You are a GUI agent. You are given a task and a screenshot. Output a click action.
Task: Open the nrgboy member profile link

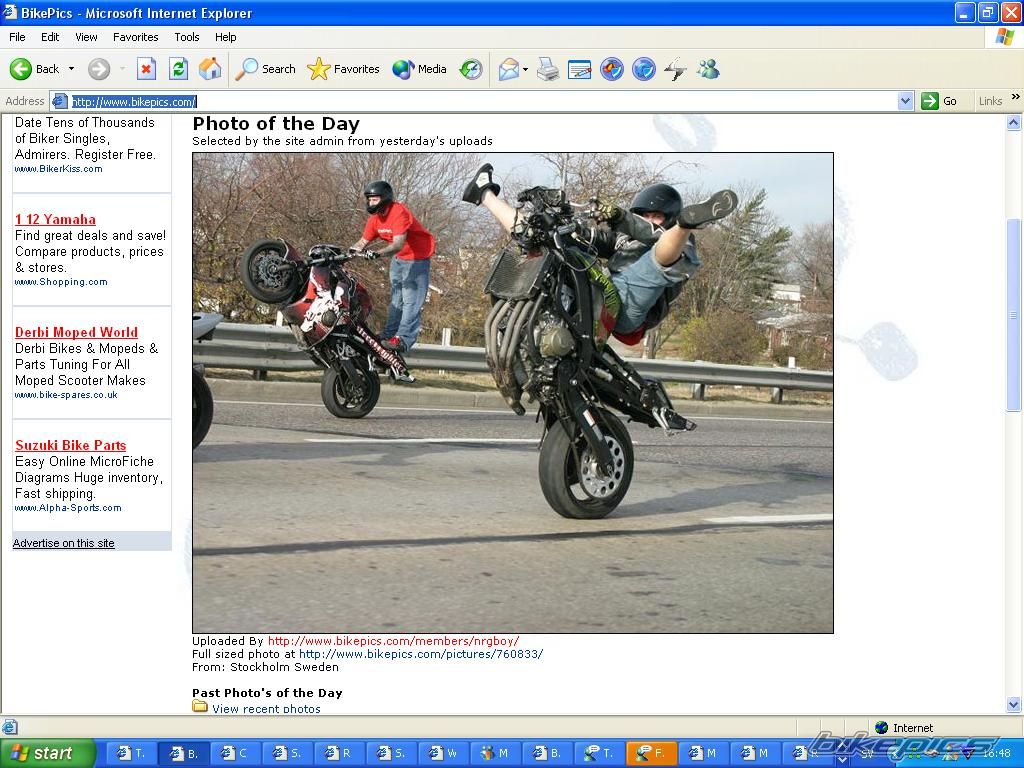(x=393, y=641)
